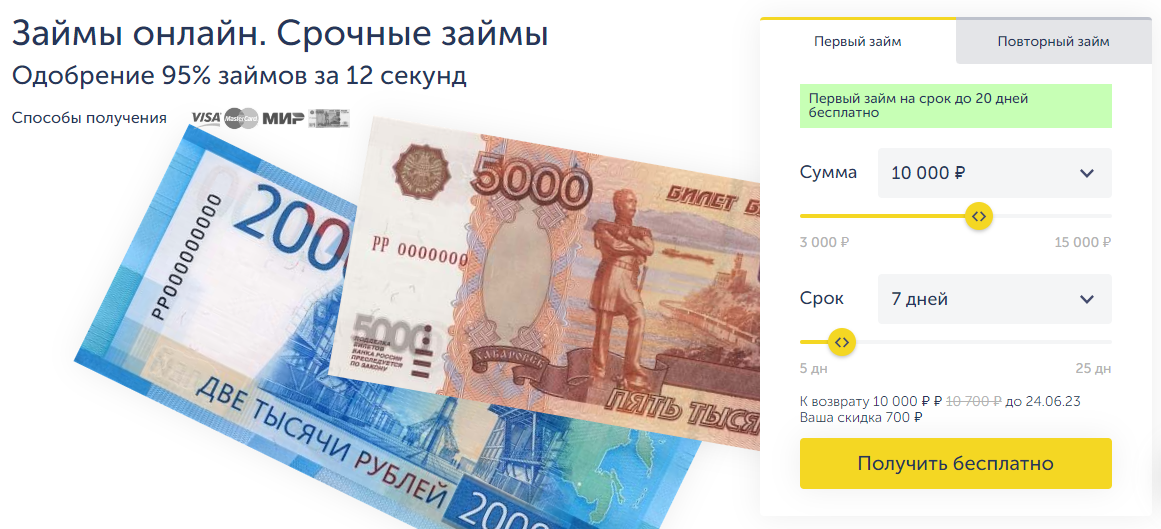Switch to the Первый займ tab
The width and height of the screenshot is (1161, 529).
pyautogui.click(x=858, y=41)
